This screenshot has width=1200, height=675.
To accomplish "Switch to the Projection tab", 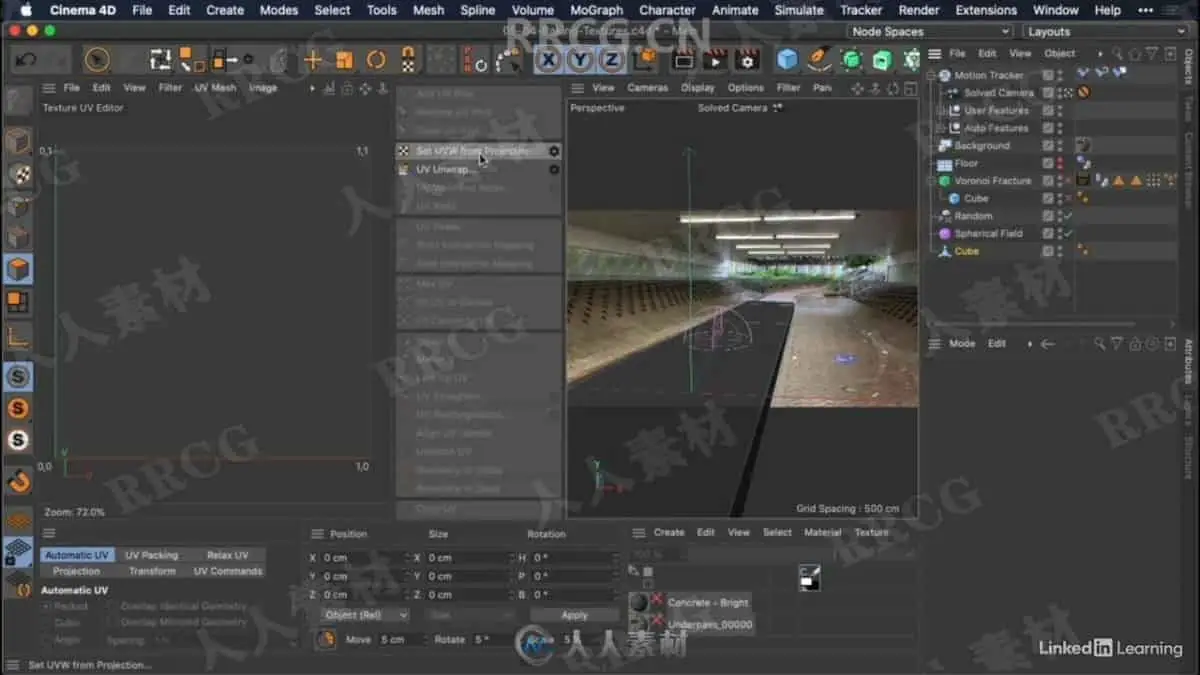I will coord(77,571).
